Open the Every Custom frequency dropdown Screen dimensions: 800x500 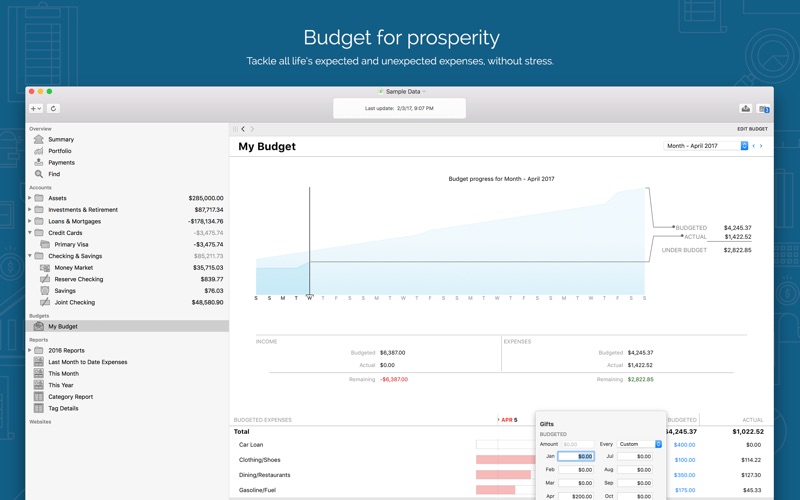click(639, 444)
